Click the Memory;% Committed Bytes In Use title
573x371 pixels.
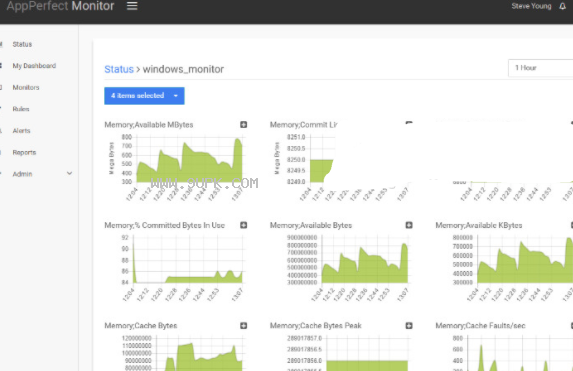(x=164, y=225)
